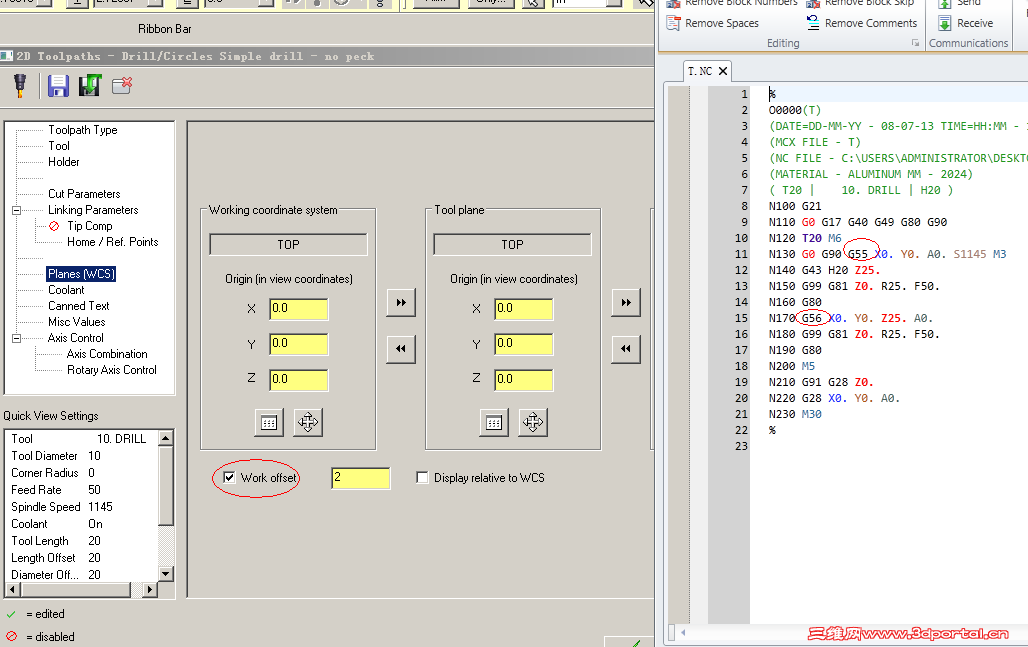Viewport: 1028px width, 647px height.
Task: Open Home / Ref. Points page
Action: (x=112, y=242)
